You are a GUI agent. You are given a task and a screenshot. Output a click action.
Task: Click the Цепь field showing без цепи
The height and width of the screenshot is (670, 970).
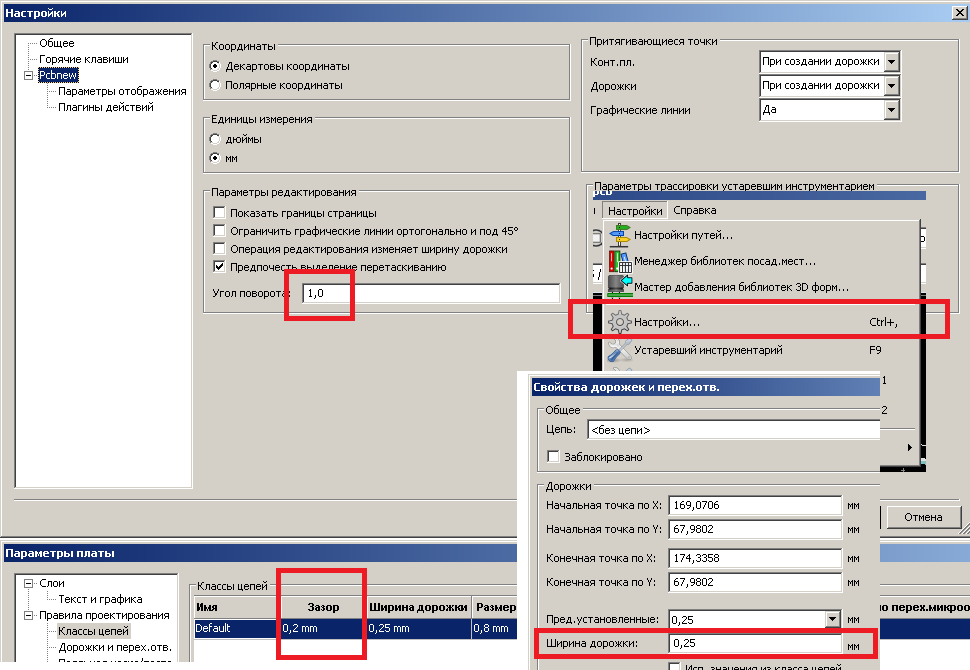click(734, 429)
